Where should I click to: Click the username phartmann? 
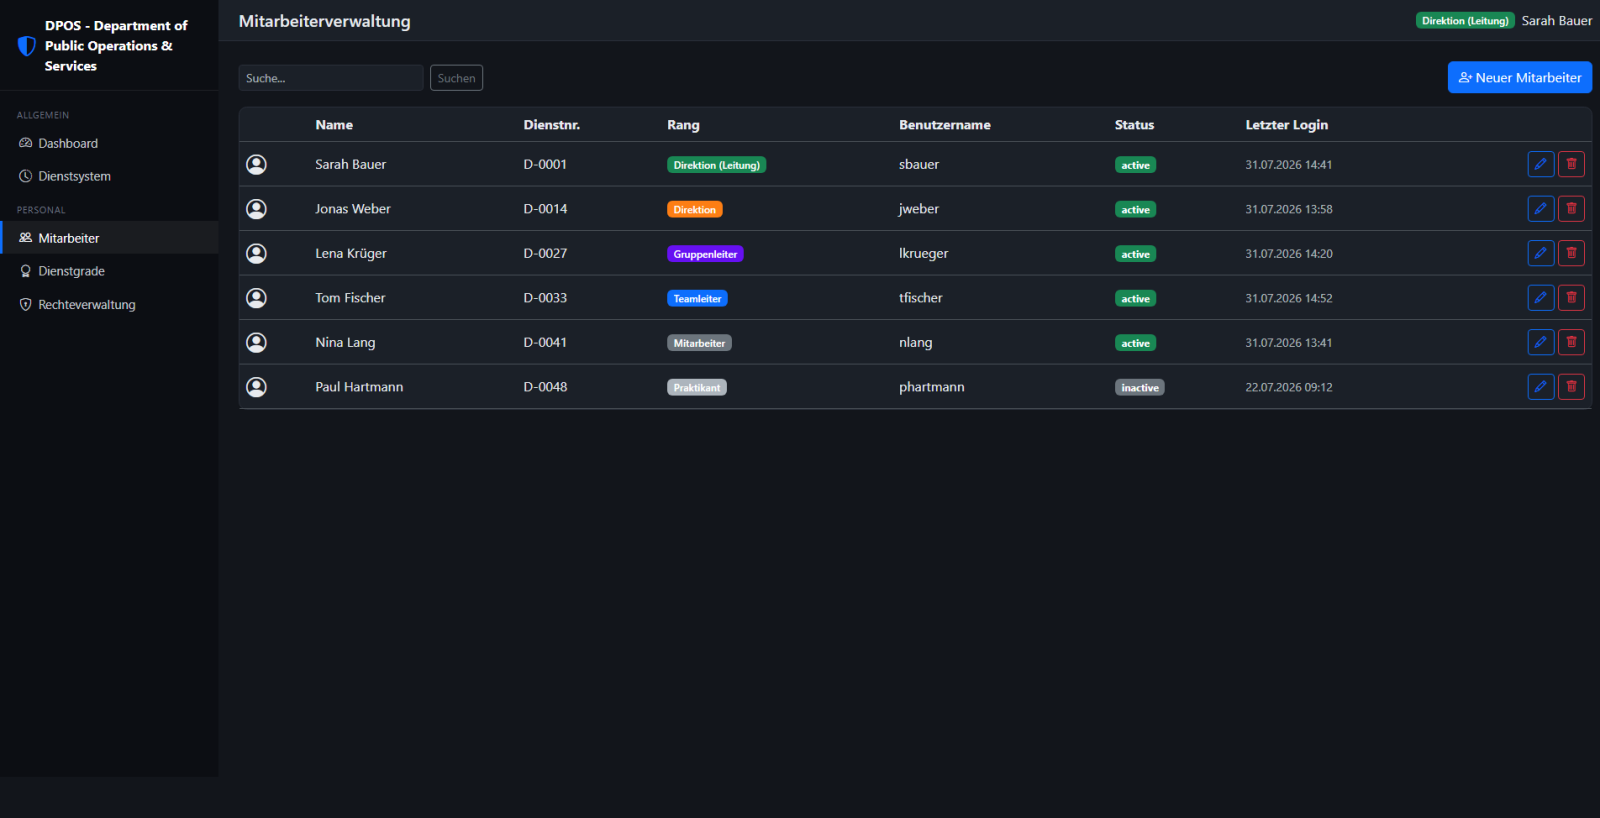point(932,387)
